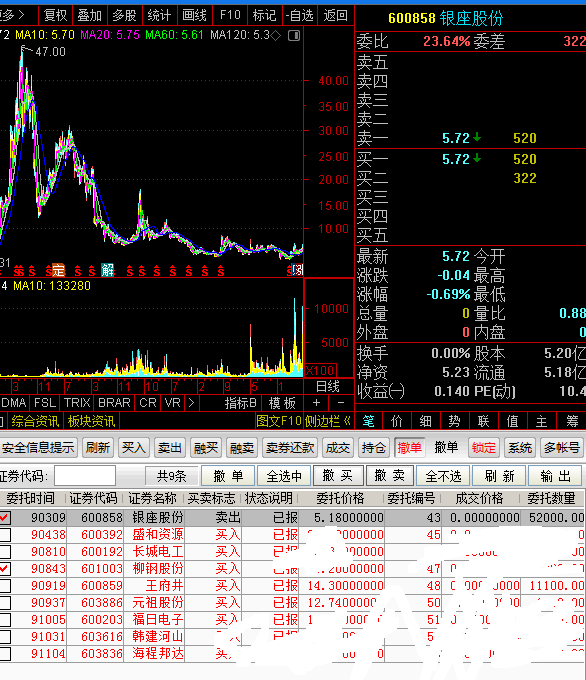Screen dimensions: 586x680
Task: Click the 标记 mark tool
Action: point(265,16)
